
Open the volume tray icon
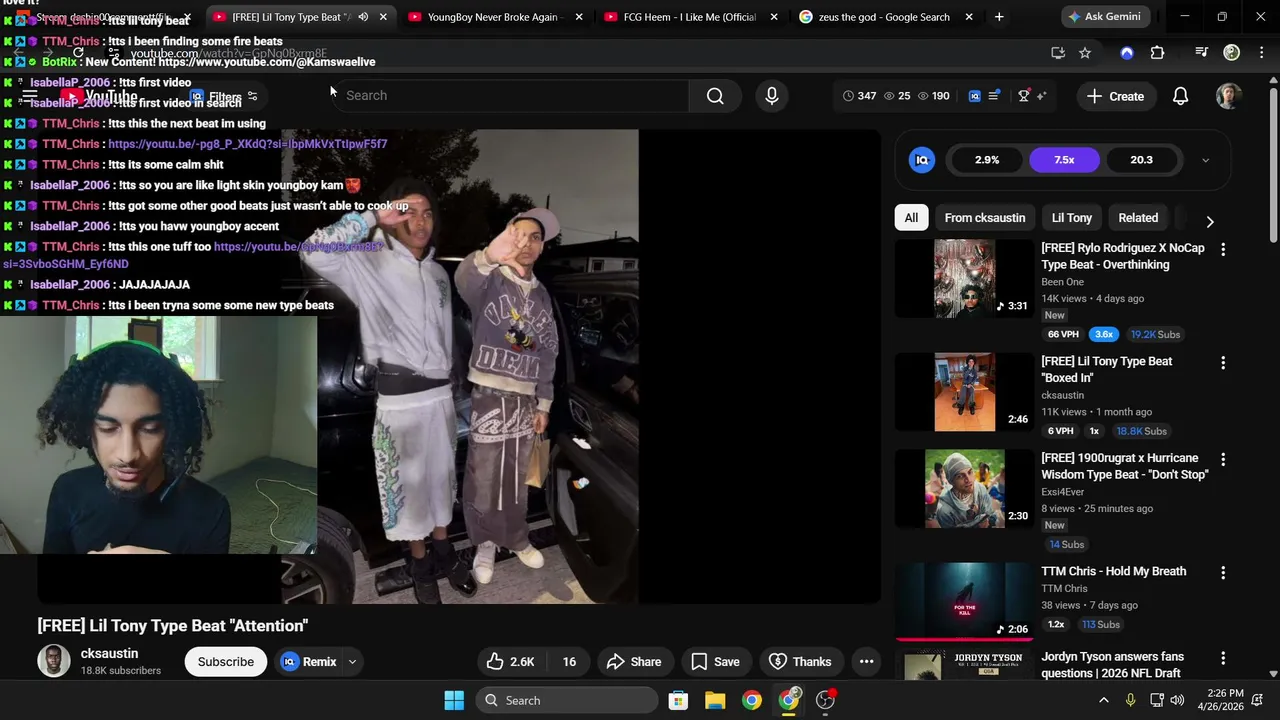1177,700
